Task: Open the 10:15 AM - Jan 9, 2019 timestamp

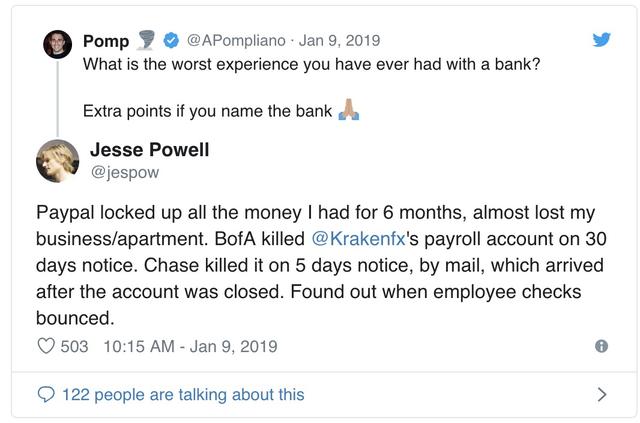Action: click(x=191, y=347)
